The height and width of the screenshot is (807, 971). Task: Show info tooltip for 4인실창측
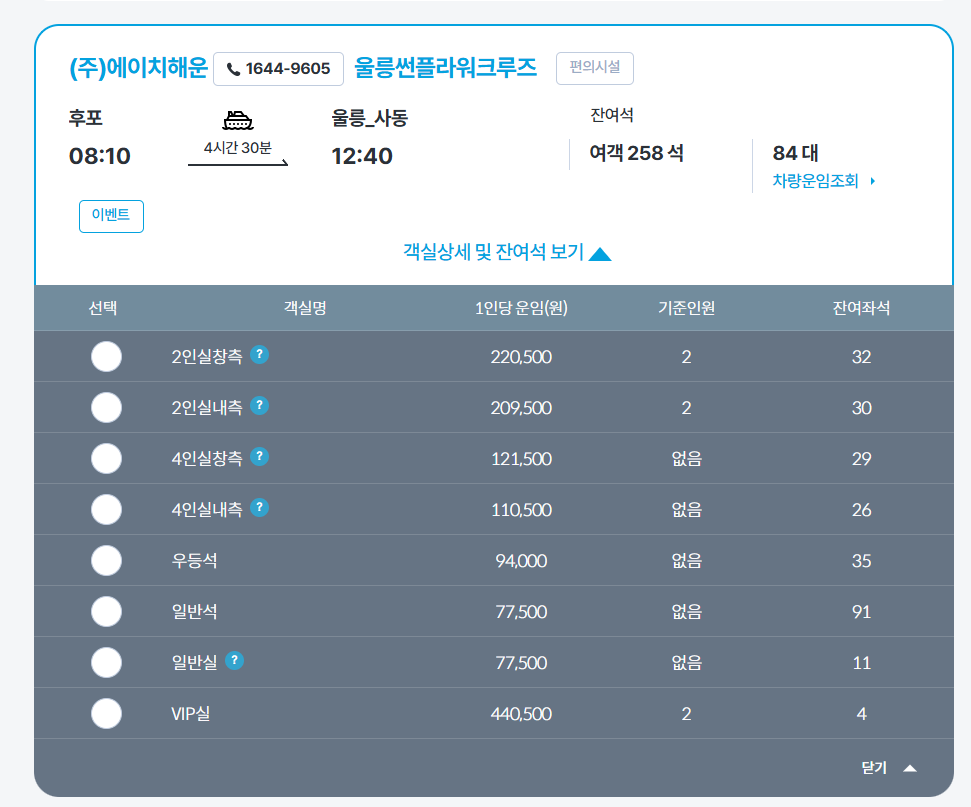259,456
